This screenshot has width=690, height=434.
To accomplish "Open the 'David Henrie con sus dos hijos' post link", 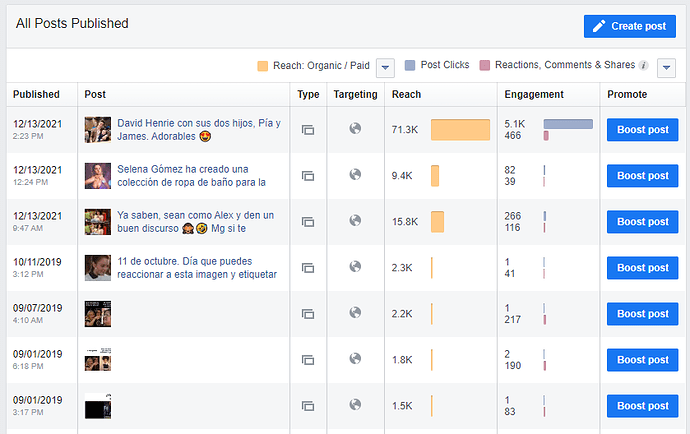I will pyautogui.click(x=199, y=129).
